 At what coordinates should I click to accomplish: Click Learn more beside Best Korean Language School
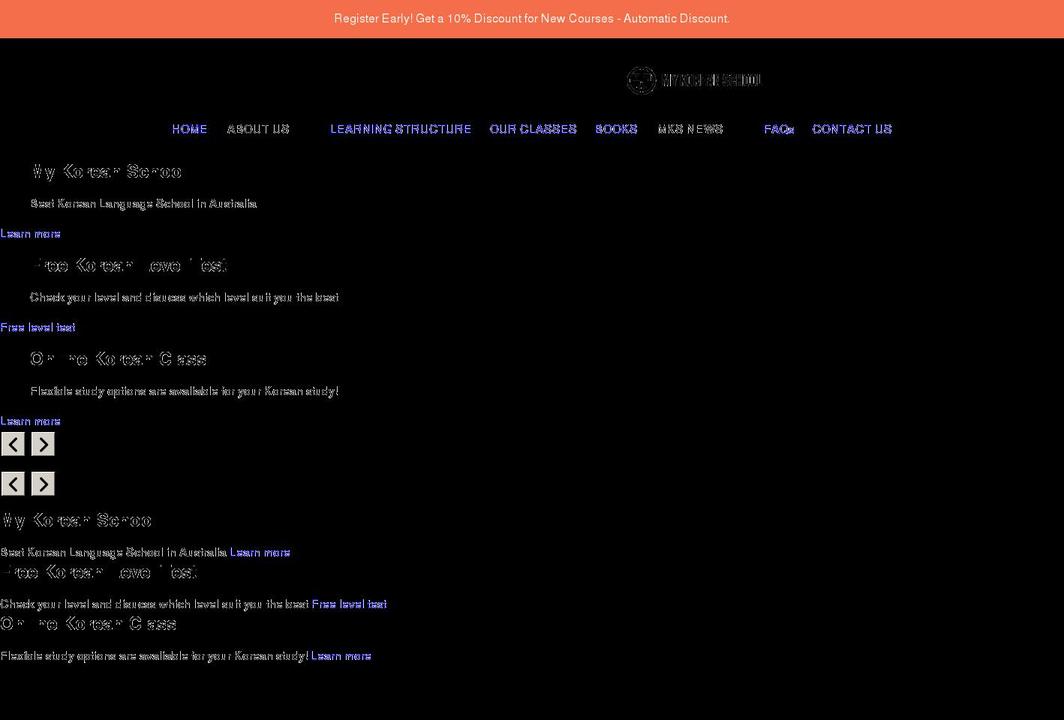259,551
